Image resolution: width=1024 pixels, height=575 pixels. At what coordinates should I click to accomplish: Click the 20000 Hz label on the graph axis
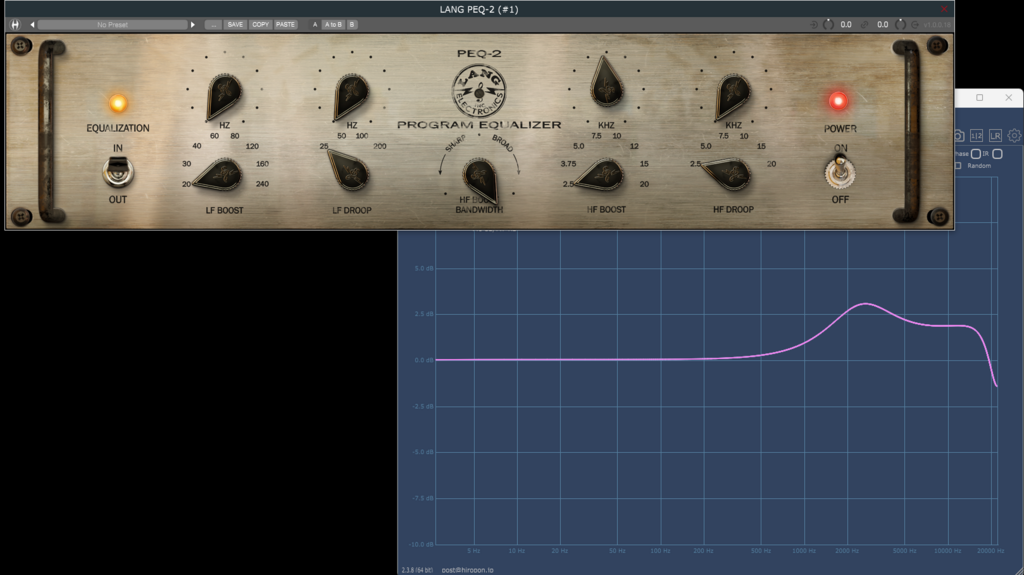coord(991,551)
